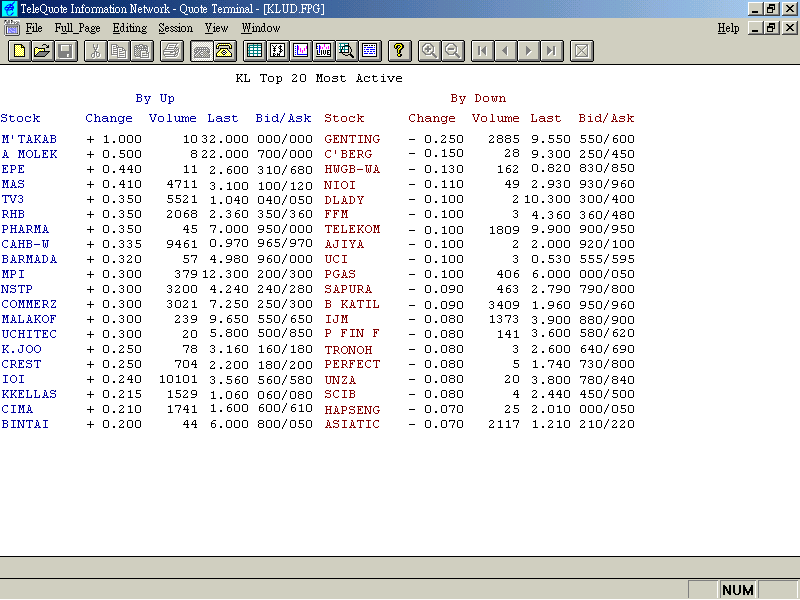Open the Editing menu
Screen dimensions: 800x600
130,28
